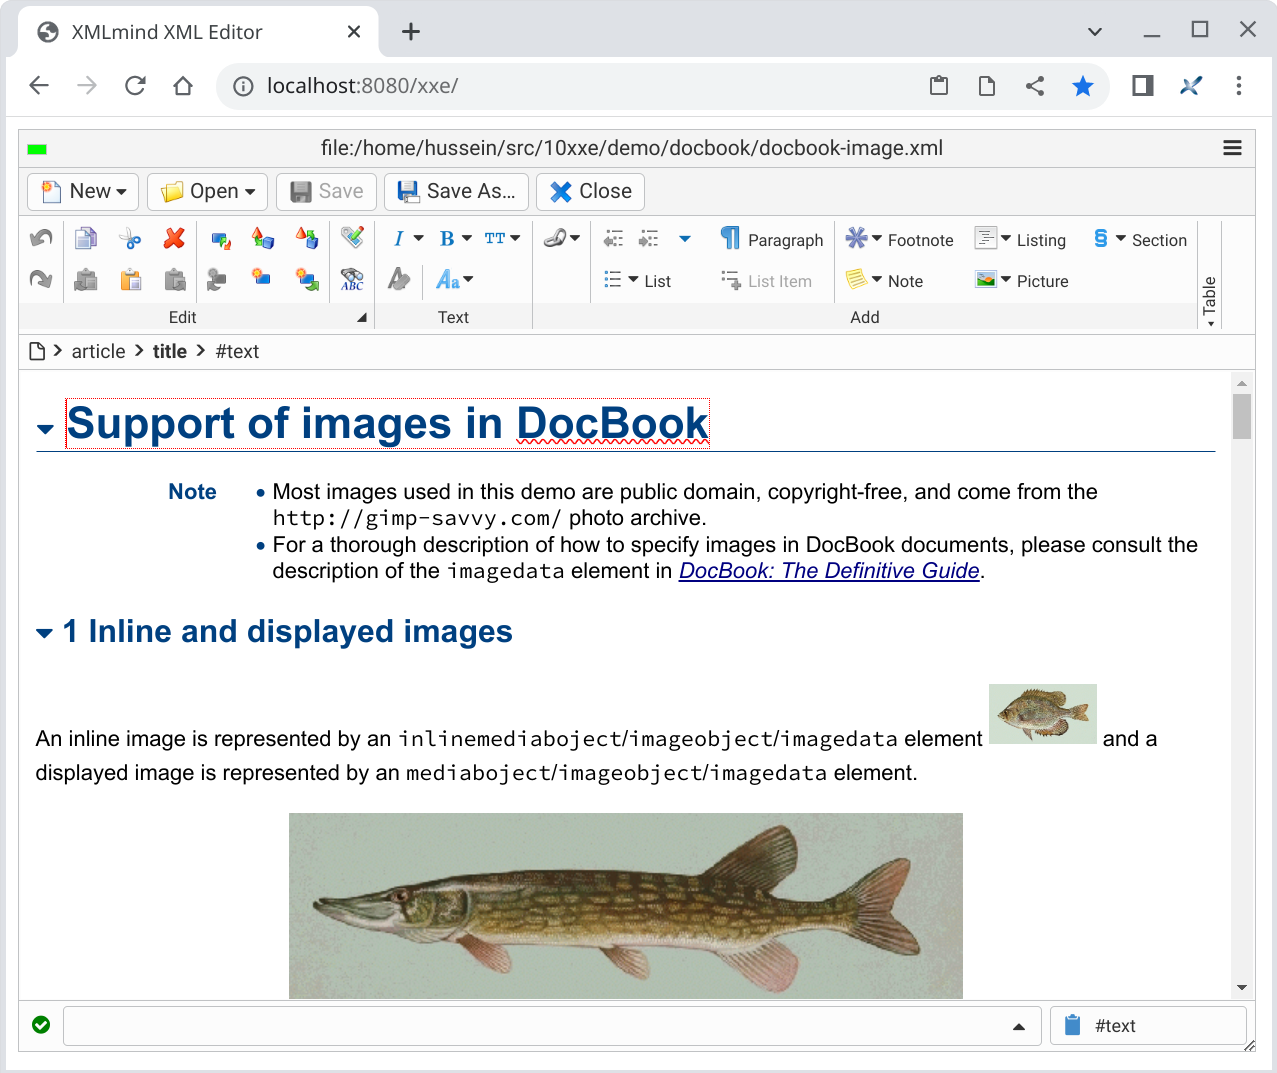The image size is (1277, 1073).
Task: Collapse the Inline and displayed images section
Action: coord(44,633)
